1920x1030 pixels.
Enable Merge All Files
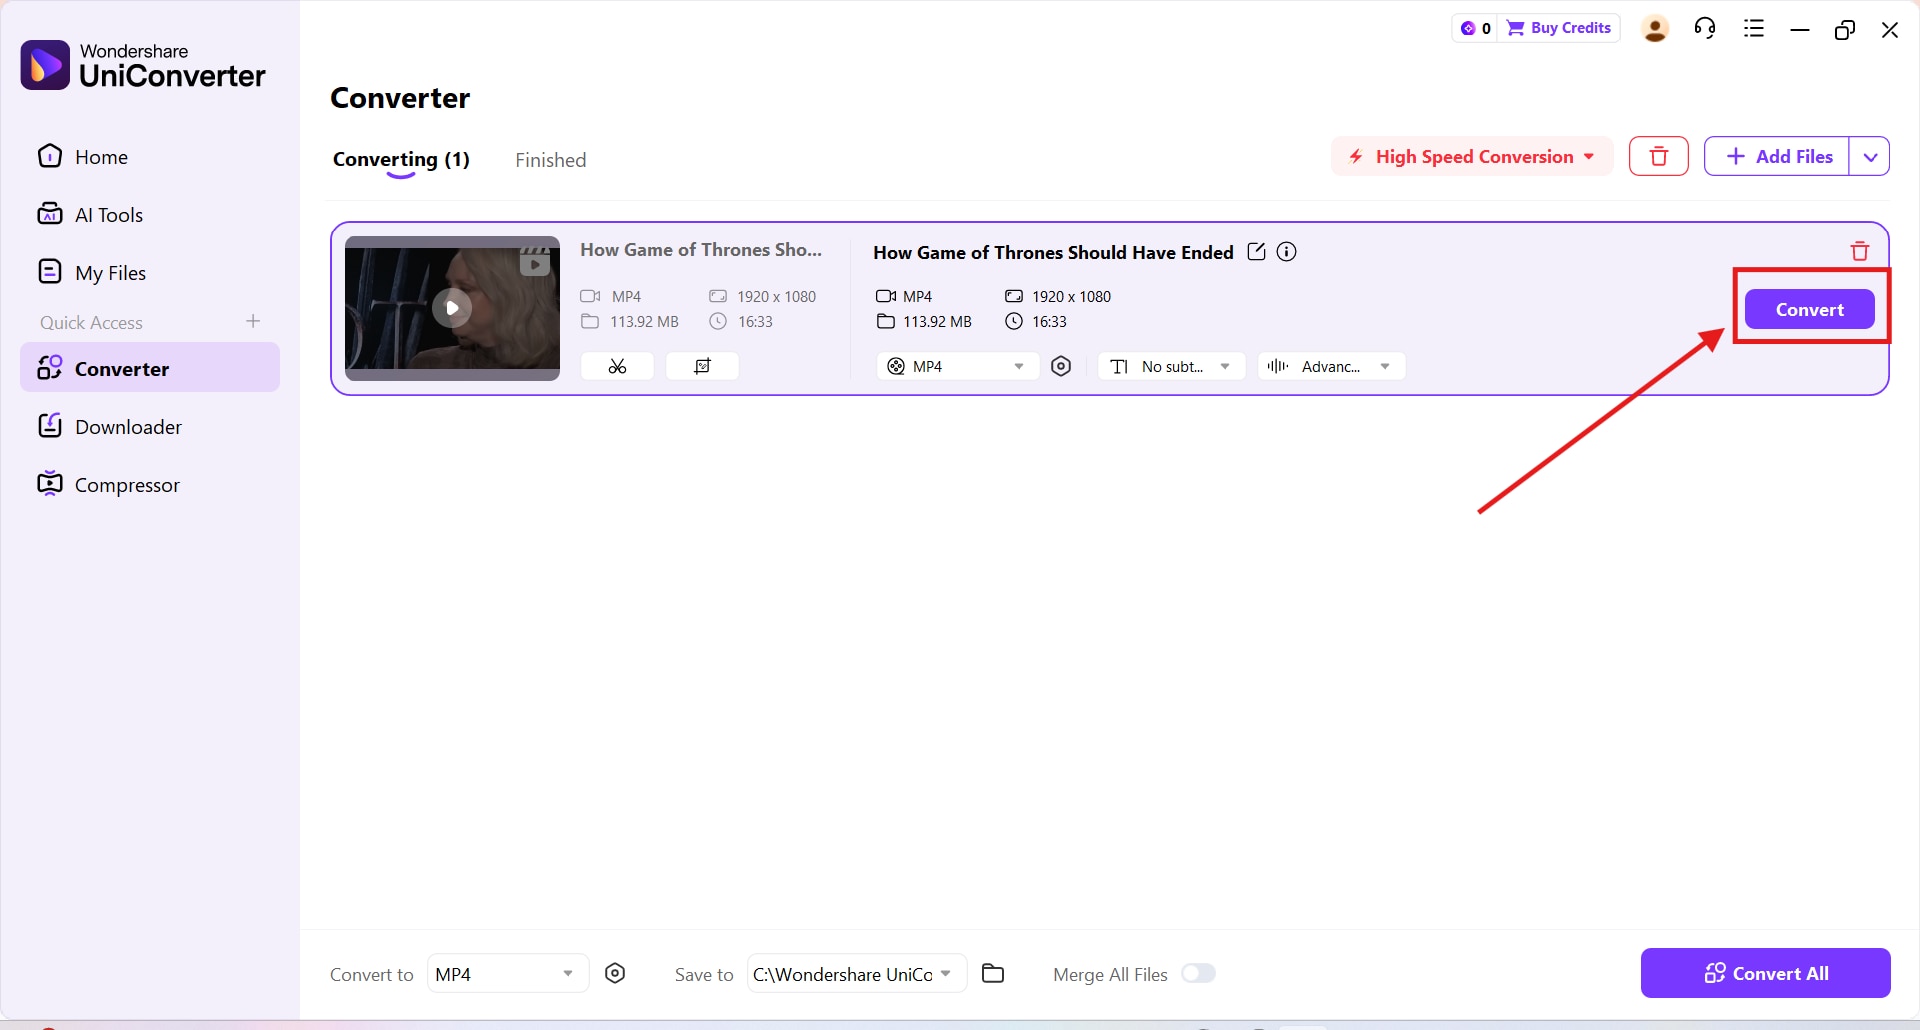1199,973
